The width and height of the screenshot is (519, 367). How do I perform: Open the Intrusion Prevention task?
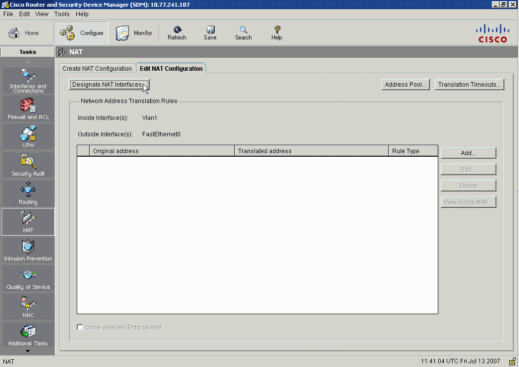28,250
